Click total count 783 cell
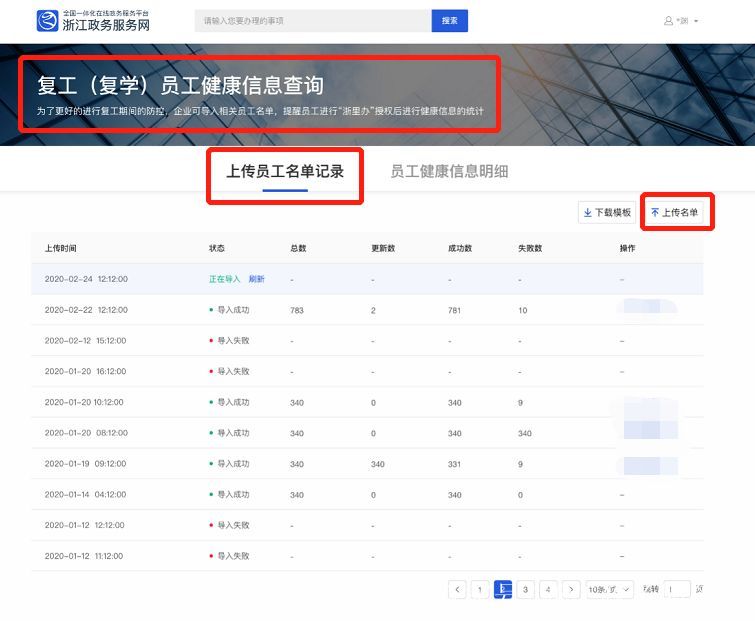 (297, 310)
